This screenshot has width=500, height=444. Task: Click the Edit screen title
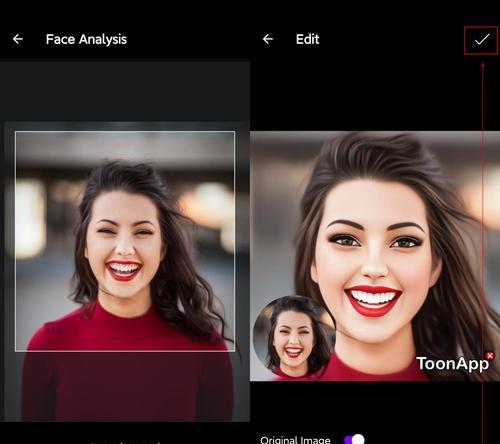click(x=307, y=39)
